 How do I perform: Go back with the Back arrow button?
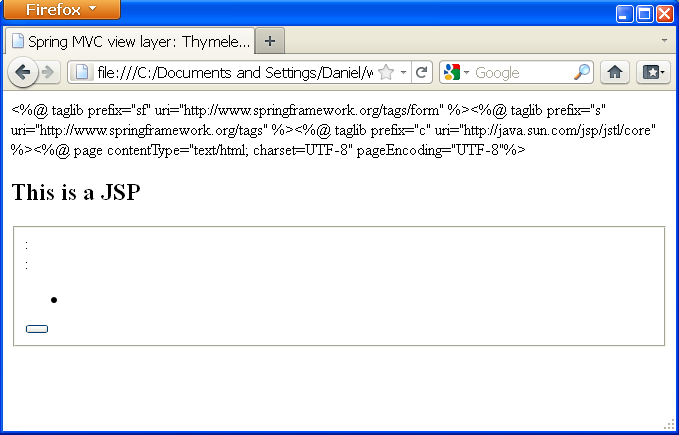click(x=23, y=72)
